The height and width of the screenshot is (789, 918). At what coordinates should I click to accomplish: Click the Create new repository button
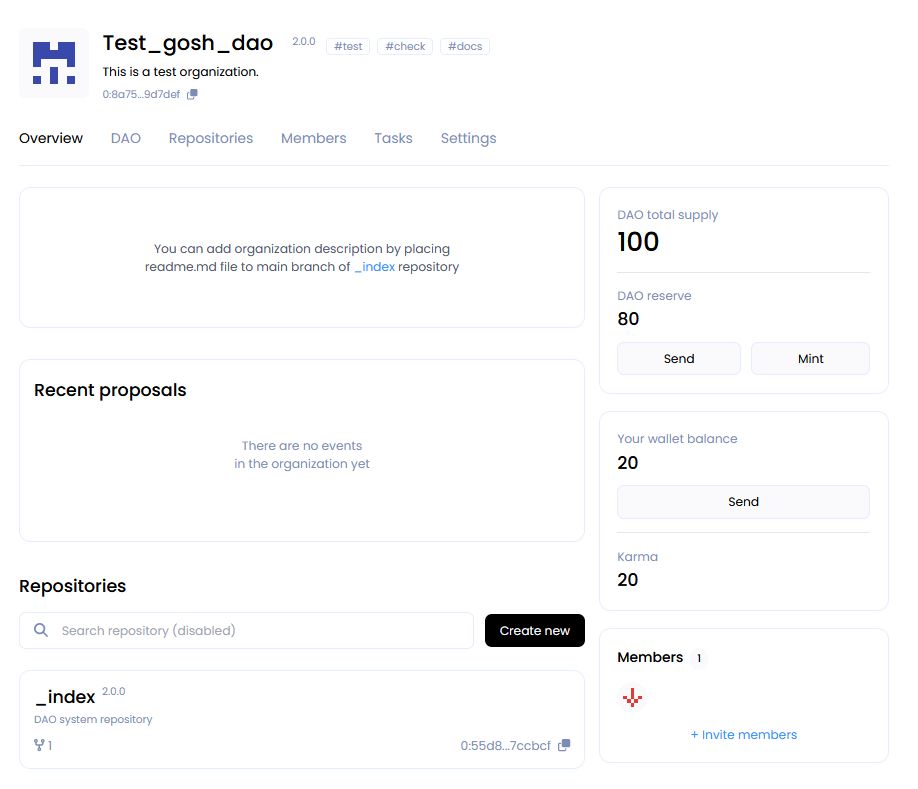[x=534, y=630]
